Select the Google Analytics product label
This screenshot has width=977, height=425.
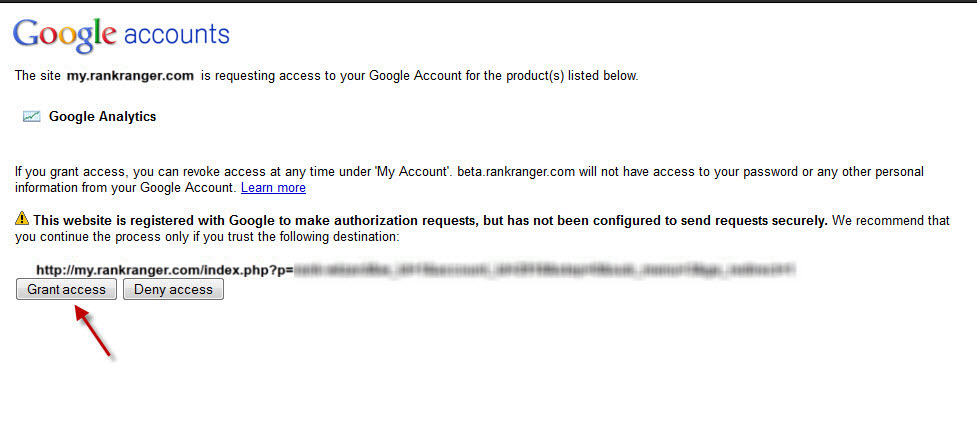tap(103, 116)
